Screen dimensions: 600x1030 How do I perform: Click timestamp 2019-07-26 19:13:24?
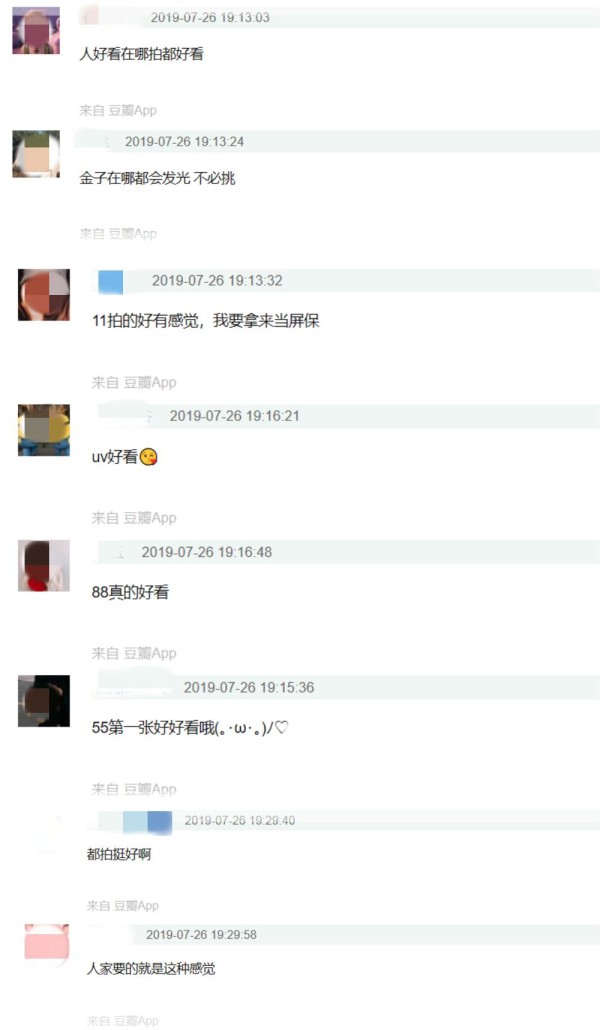click(184, 141)
